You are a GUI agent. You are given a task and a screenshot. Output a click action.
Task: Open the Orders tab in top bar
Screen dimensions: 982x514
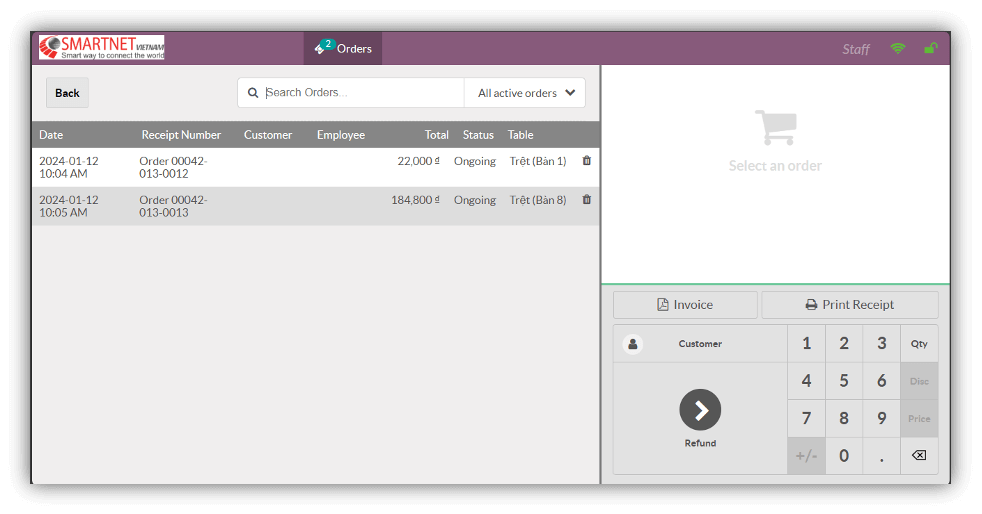(343, 48)
